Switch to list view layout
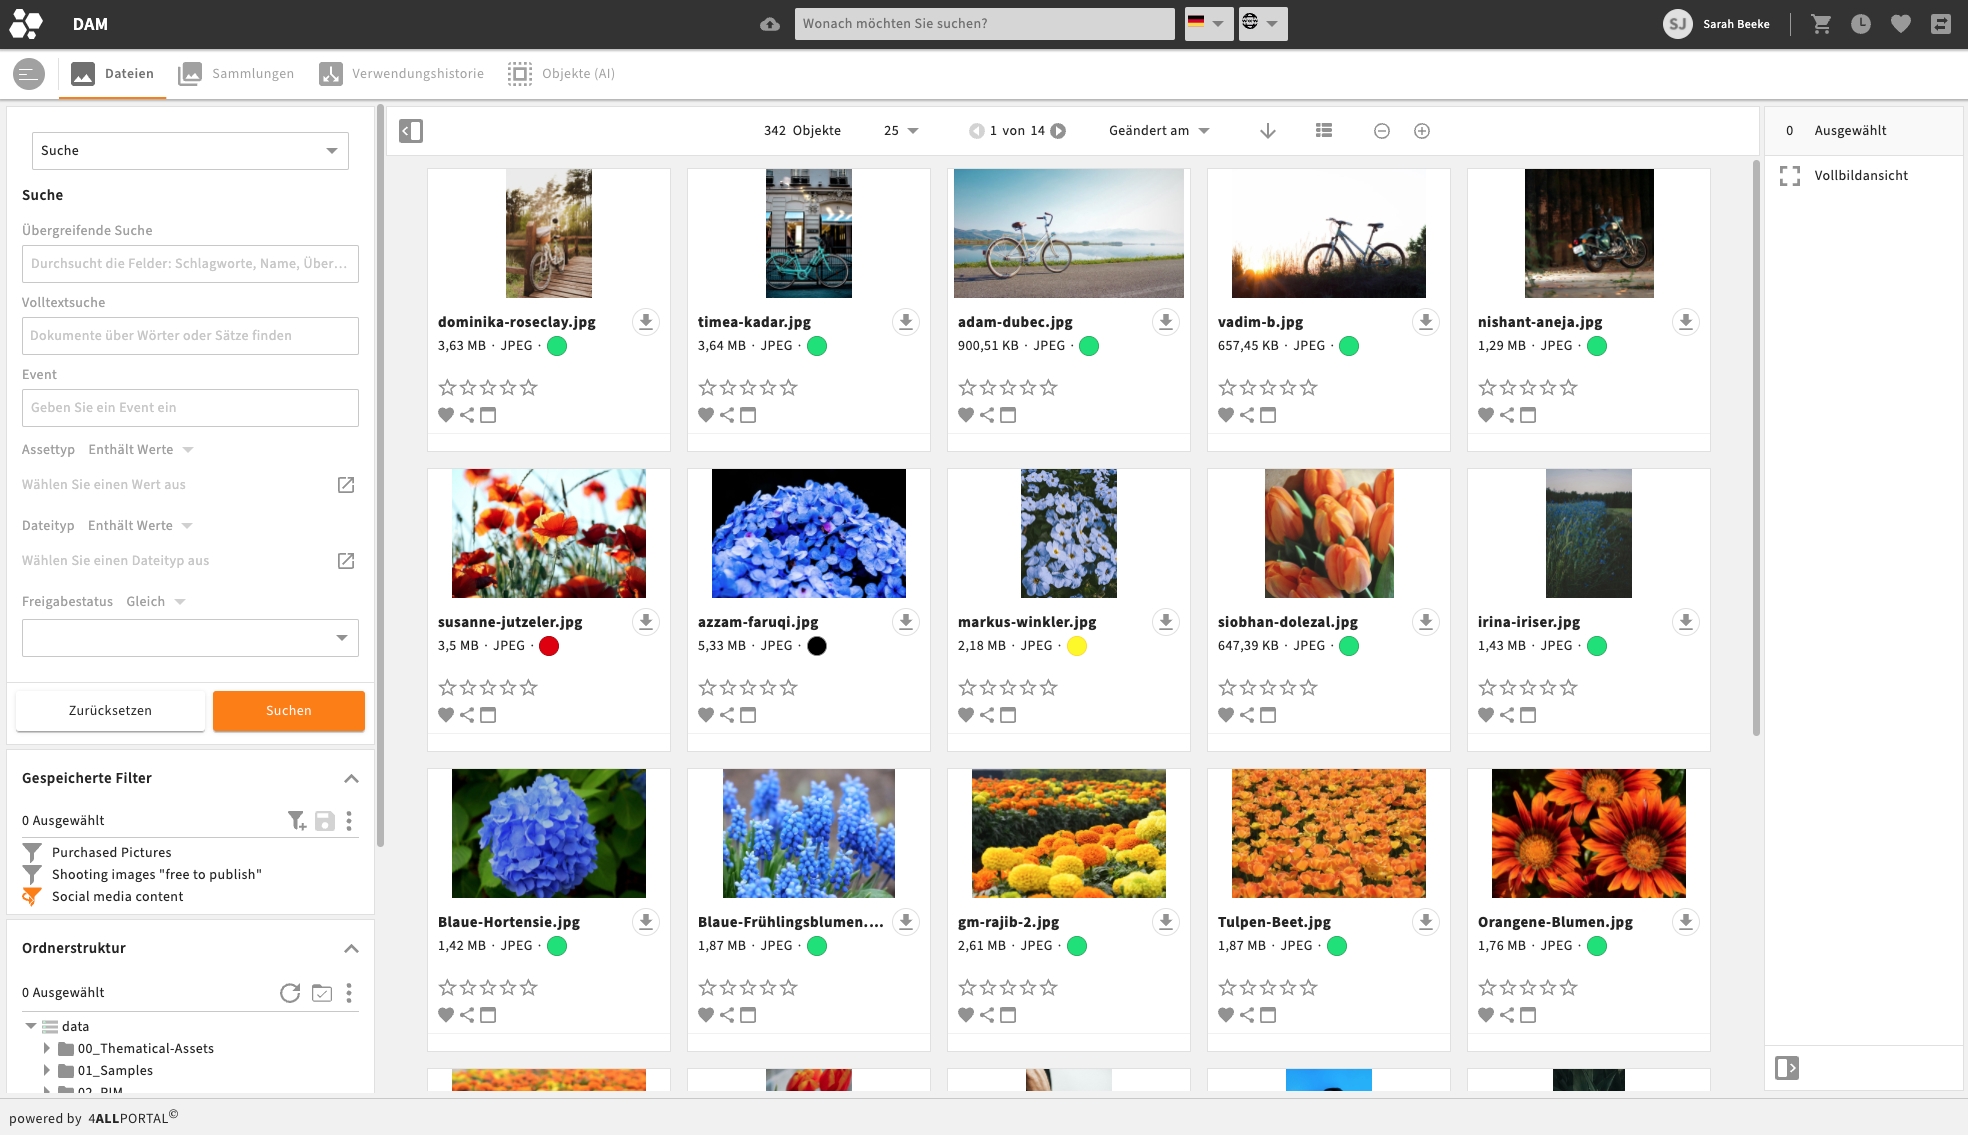The height and width of the screenshot is (1135, 1968). (1324, 131)
